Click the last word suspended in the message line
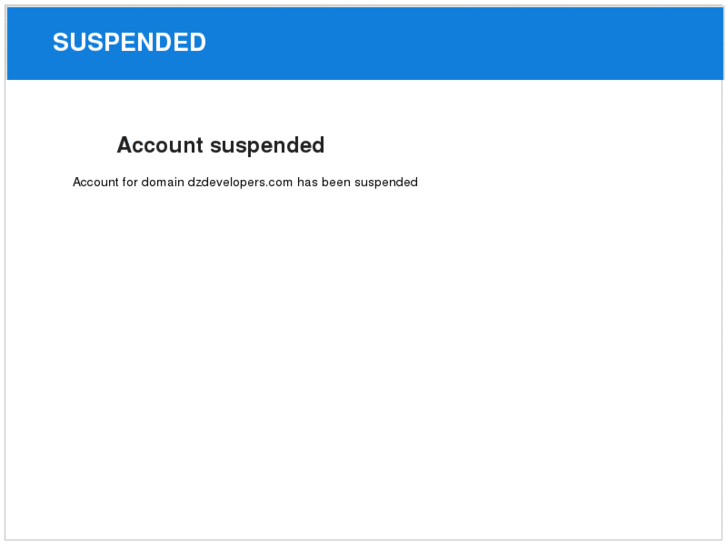Screen dimensions: 727x545 (386, 182)
